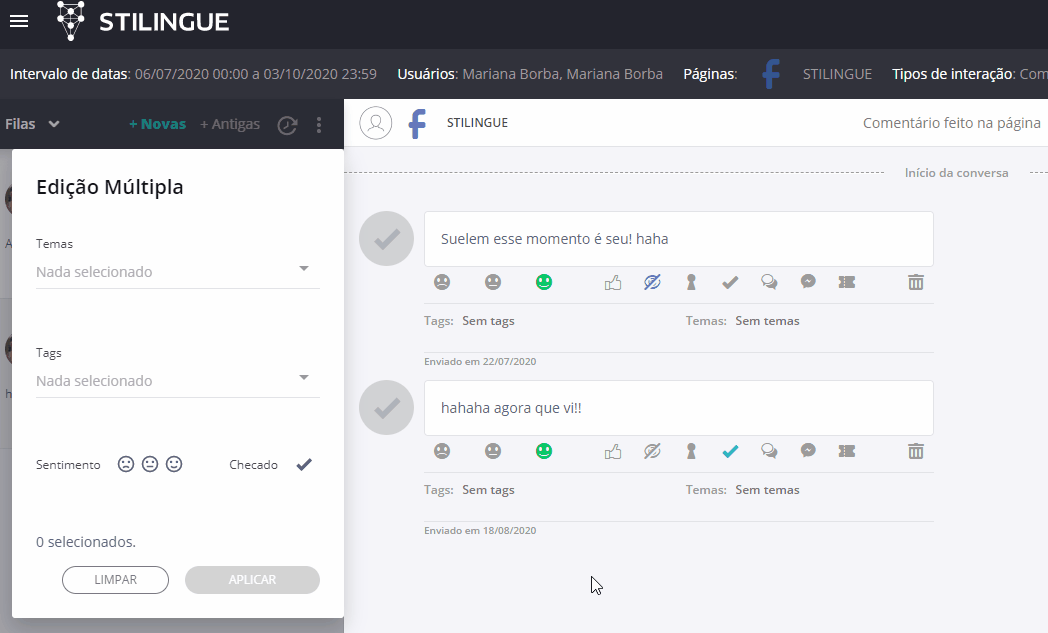1048x633 pixels.
Task: Mark 'Suelem esse momento' comment as checked
Action: [x=730, y=283]
